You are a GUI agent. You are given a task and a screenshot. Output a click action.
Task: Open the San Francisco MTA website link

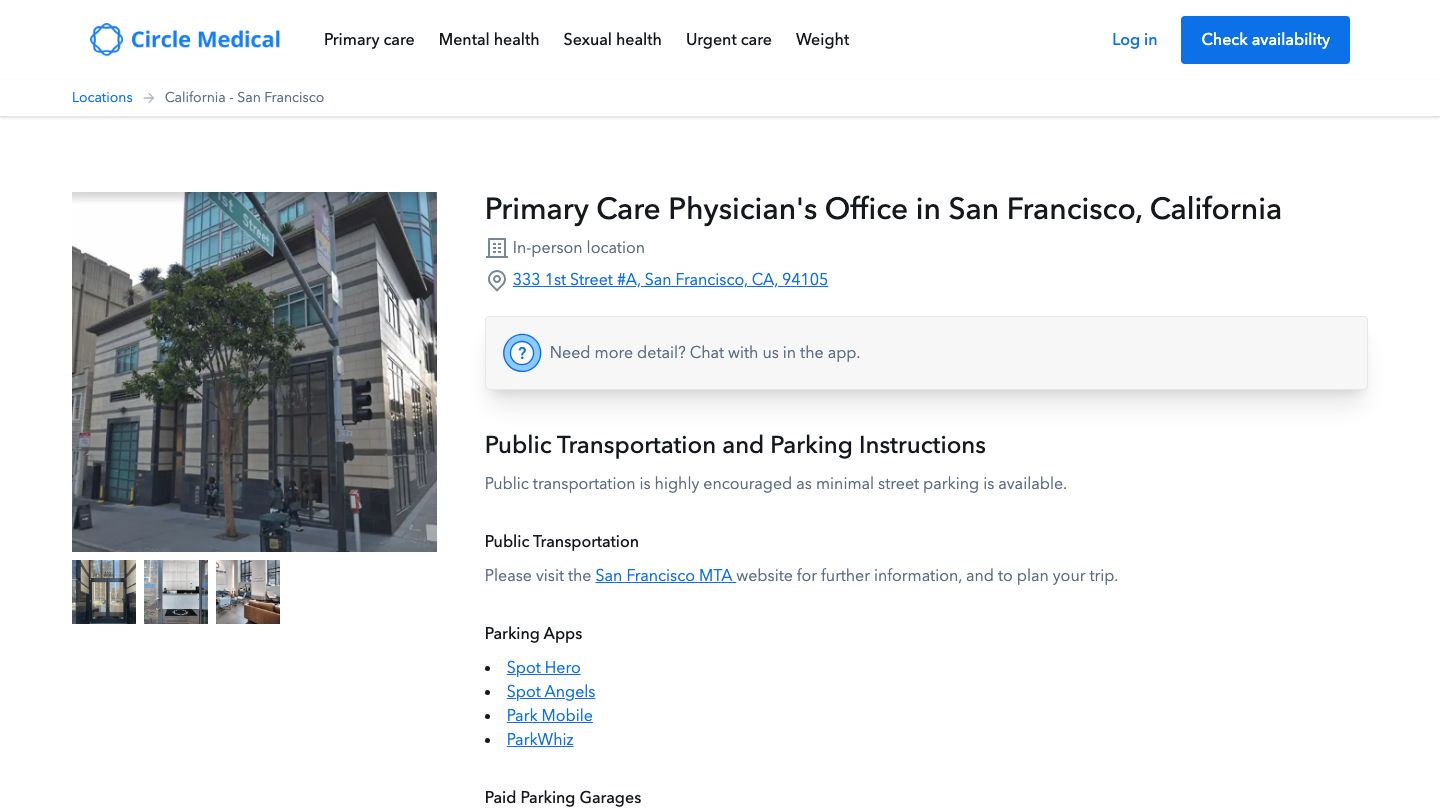664,576
